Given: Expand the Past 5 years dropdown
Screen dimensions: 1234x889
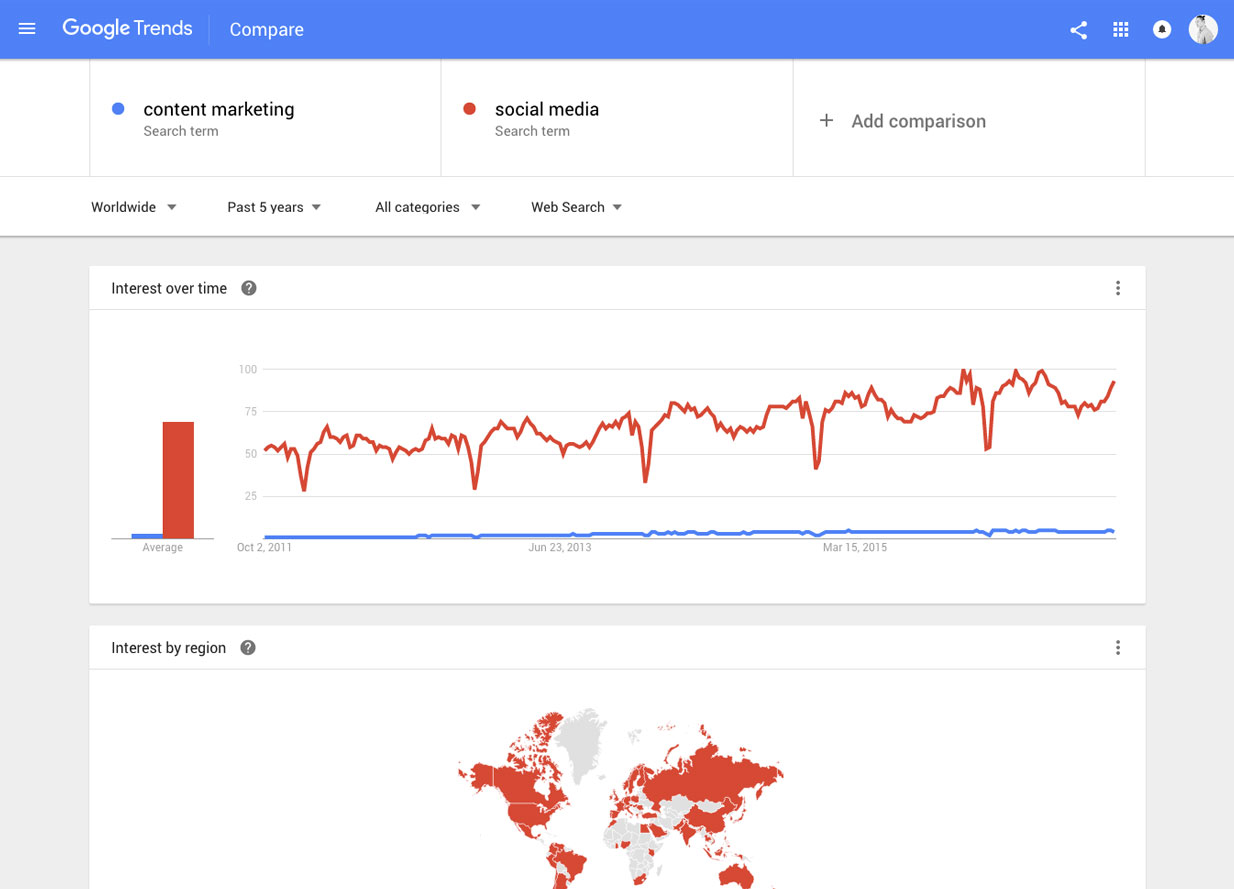Looking at the screenshot, I should [274, 207].
